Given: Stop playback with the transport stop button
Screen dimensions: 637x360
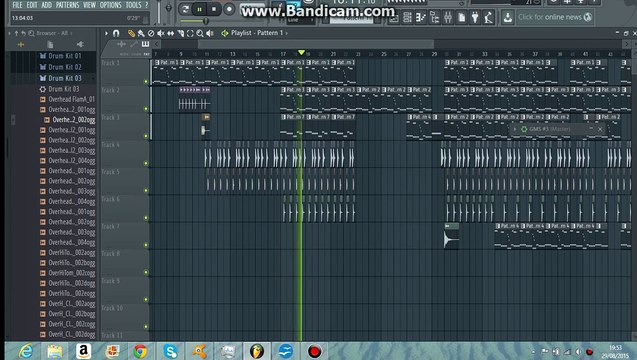Looking at the screenshot, I should pyautogui.click(x=214, y=9).
